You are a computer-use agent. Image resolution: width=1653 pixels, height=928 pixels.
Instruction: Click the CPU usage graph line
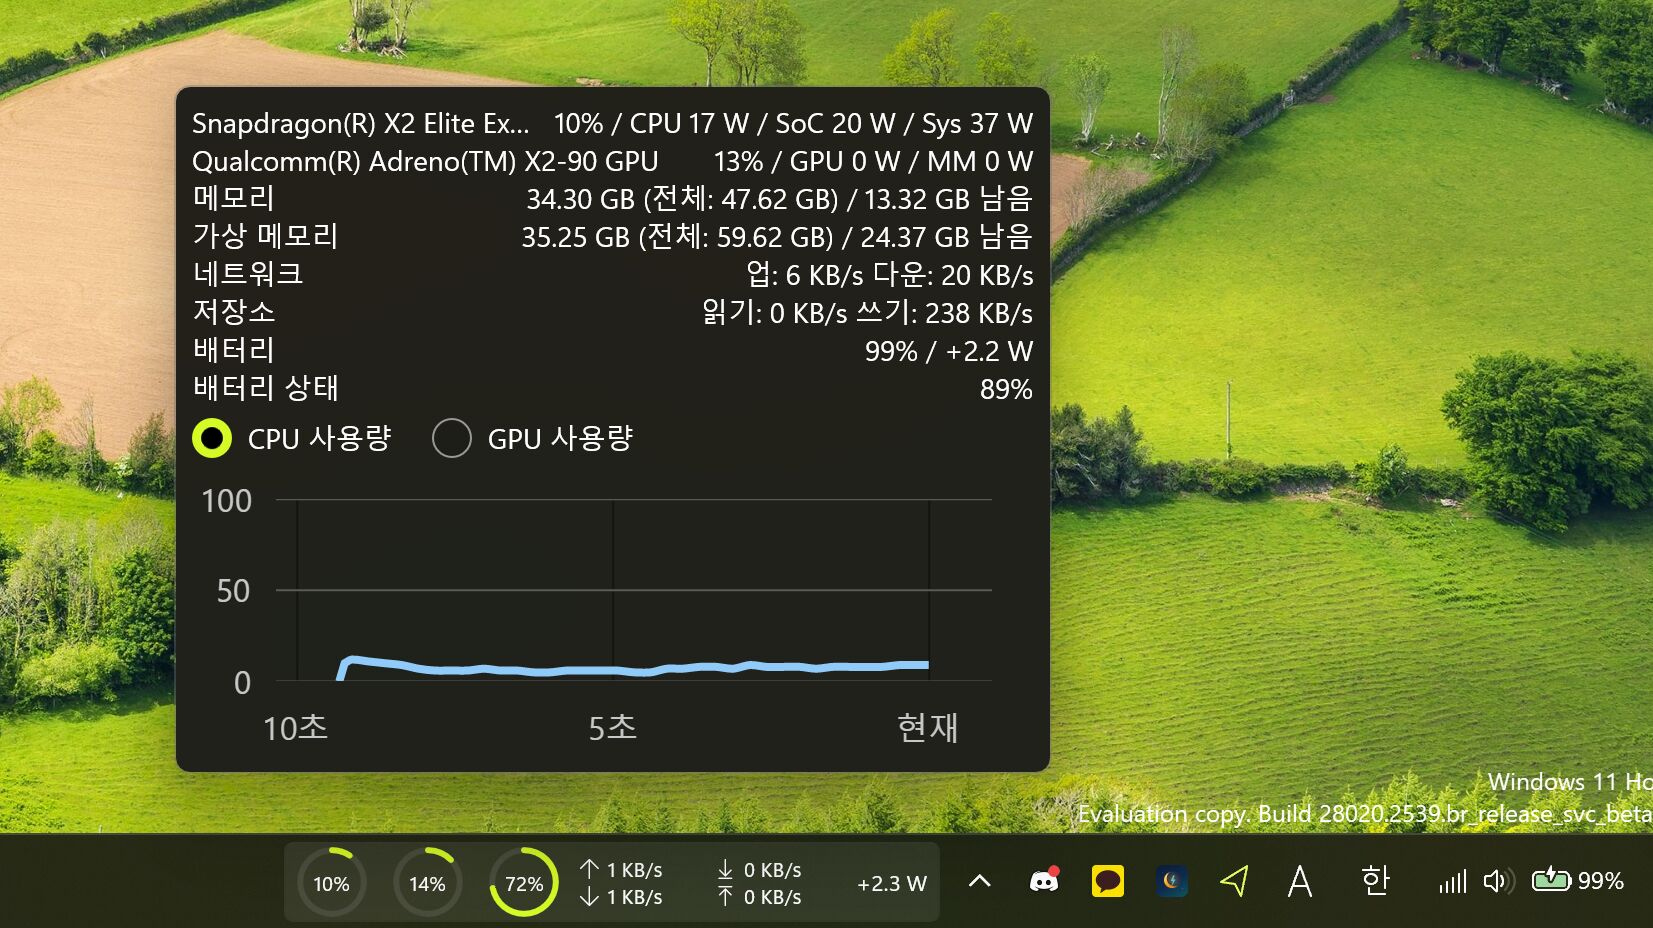(x=634, y=668)
